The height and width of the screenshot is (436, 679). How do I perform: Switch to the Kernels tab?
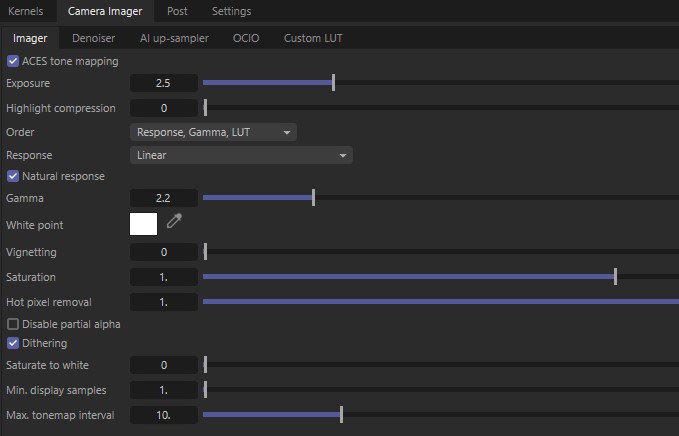click(26, 11)
